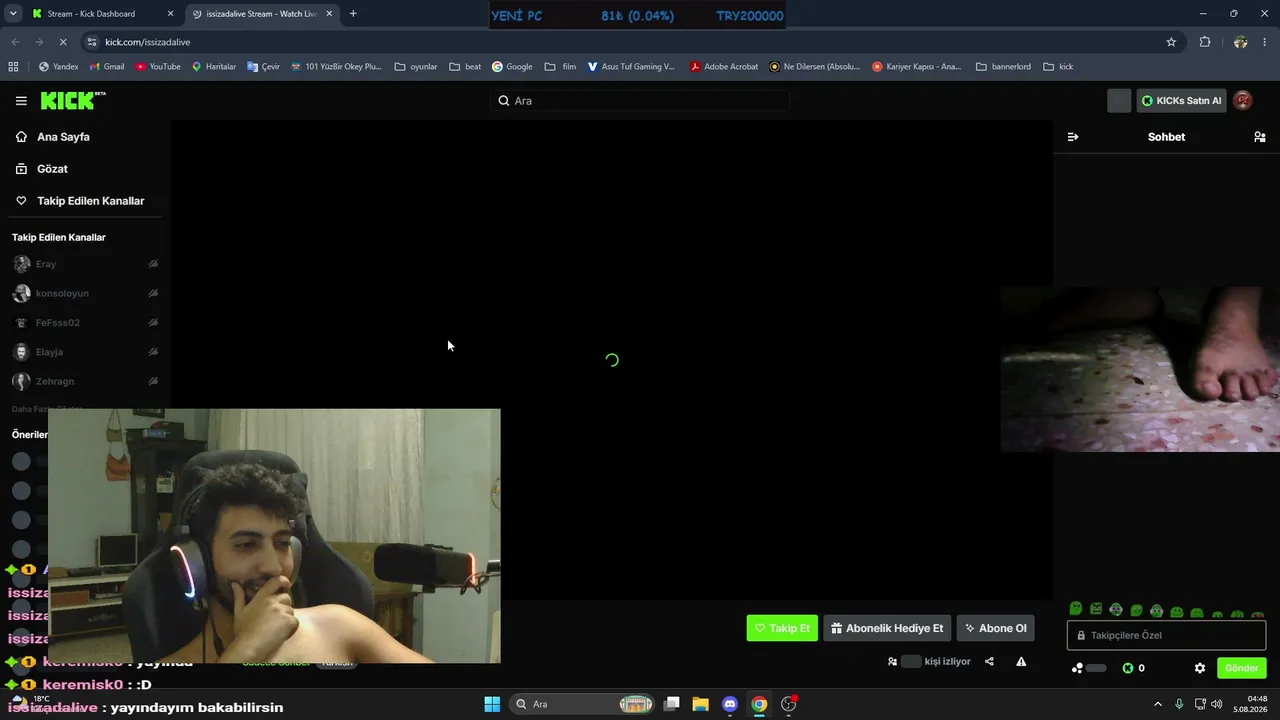Open the Chrome apps grid shortcut

(x=13, y=67)
